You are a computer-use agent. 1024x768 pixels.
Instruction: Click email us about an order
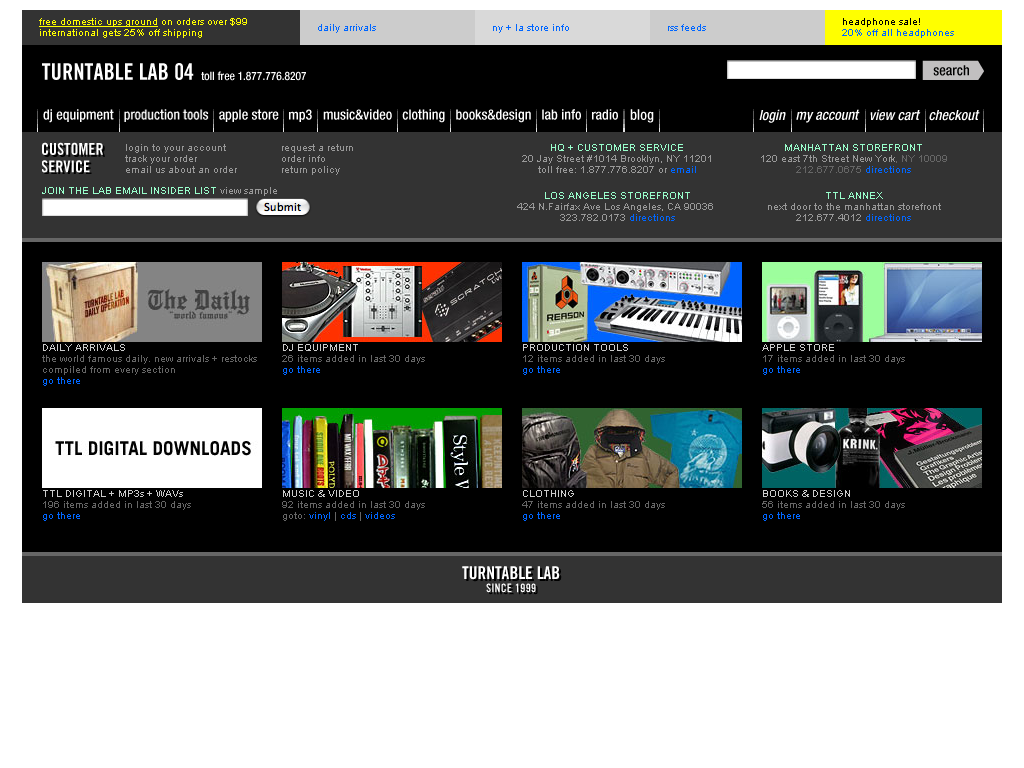point(181,170)
